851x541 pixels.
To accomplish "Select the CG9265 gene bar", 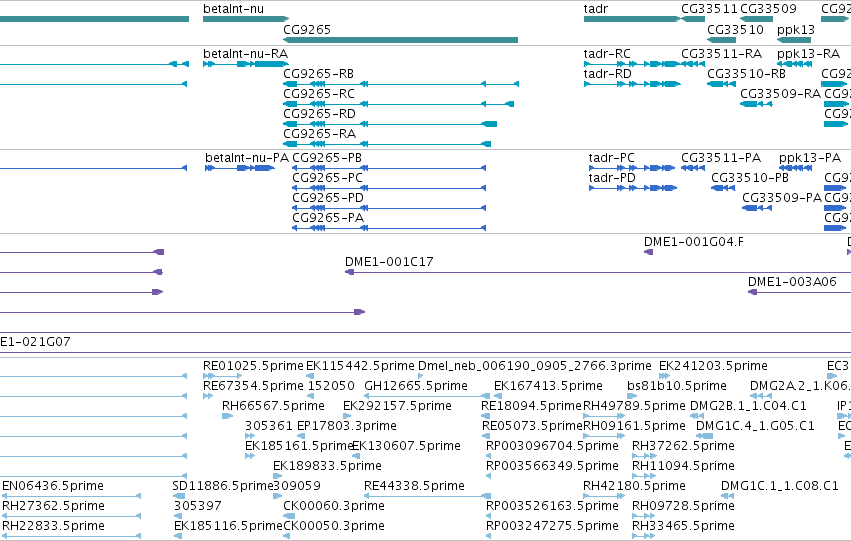I will (x=401, y=40).
